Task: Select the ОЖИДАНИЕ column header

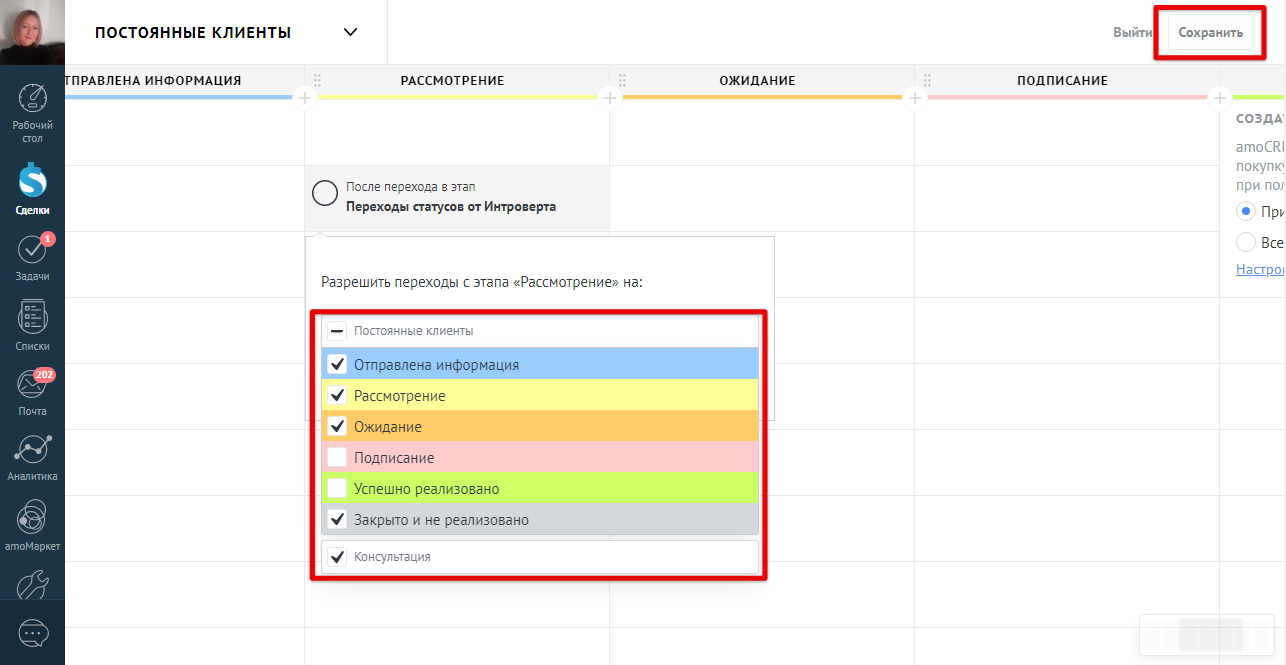Action: tap(757, 80)
